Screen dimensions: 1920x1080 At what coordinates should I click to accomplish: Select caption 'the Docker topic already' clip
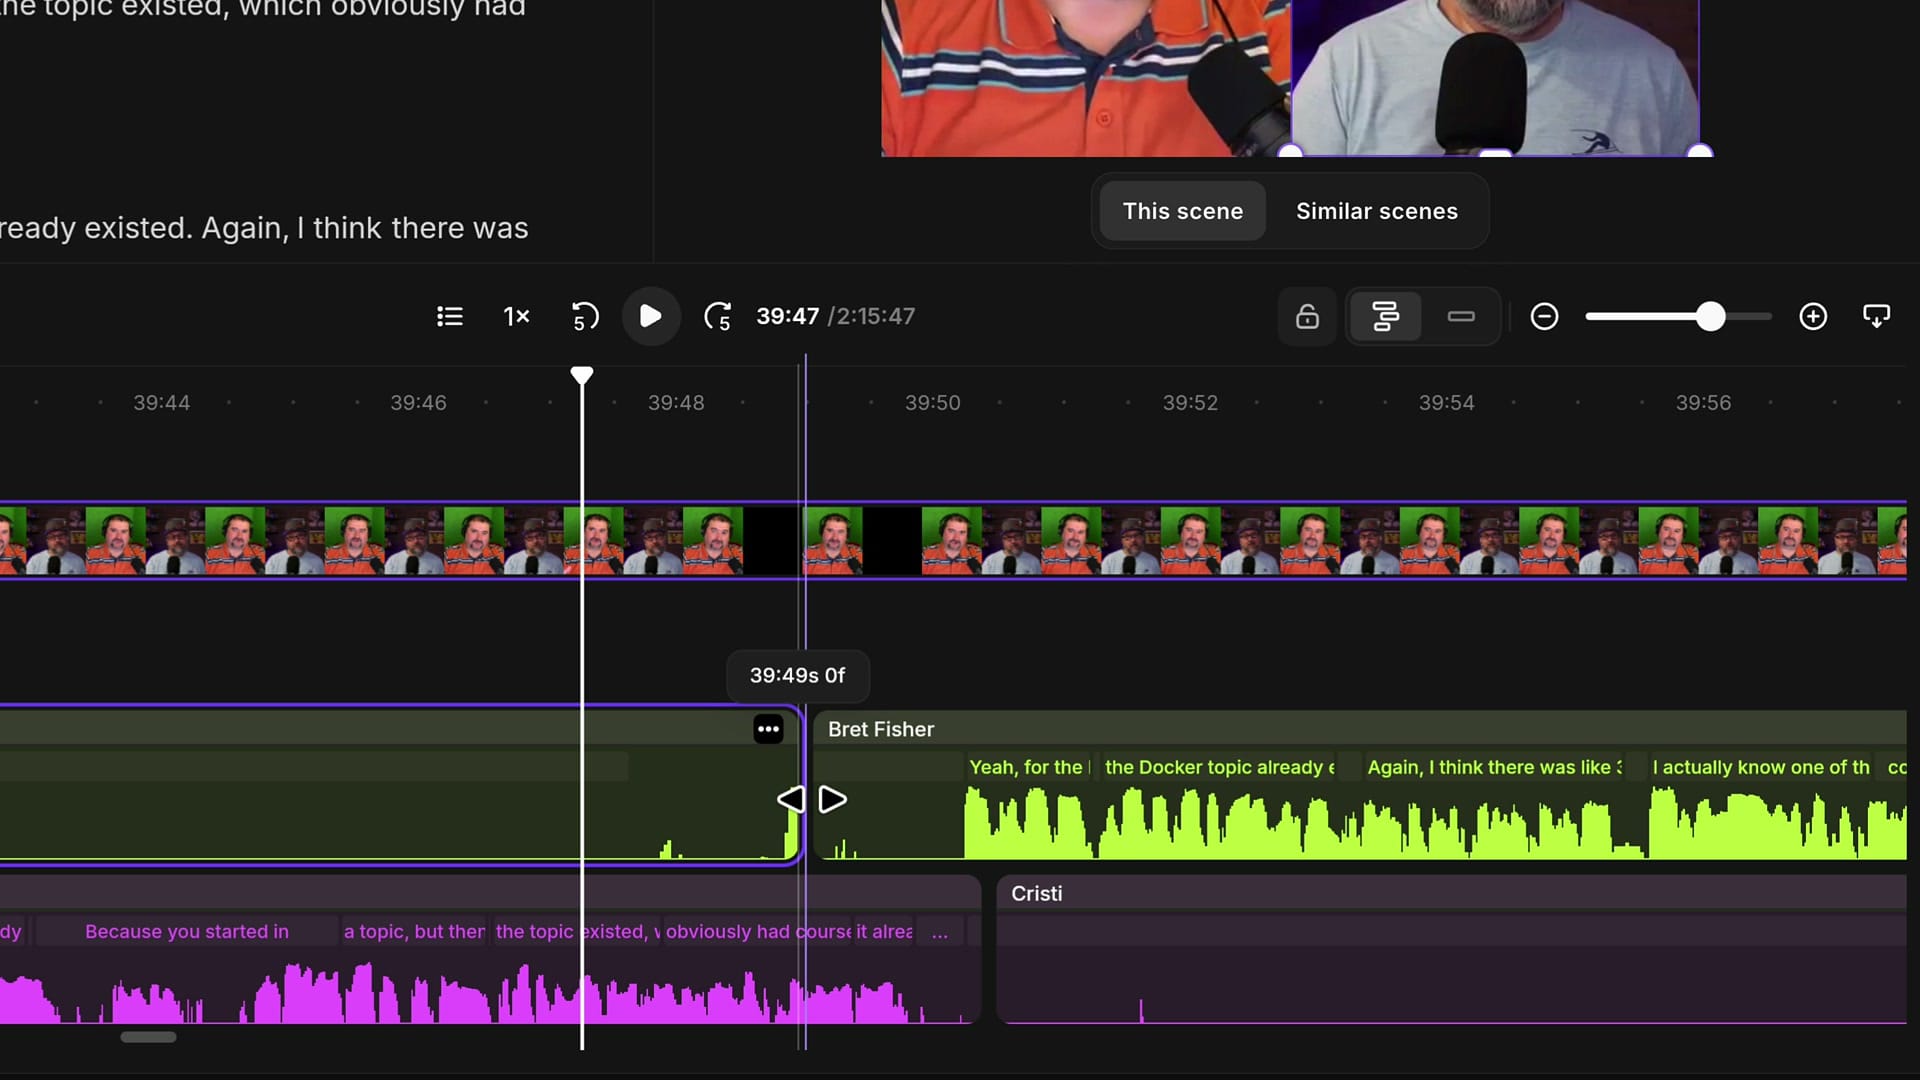1219,767
